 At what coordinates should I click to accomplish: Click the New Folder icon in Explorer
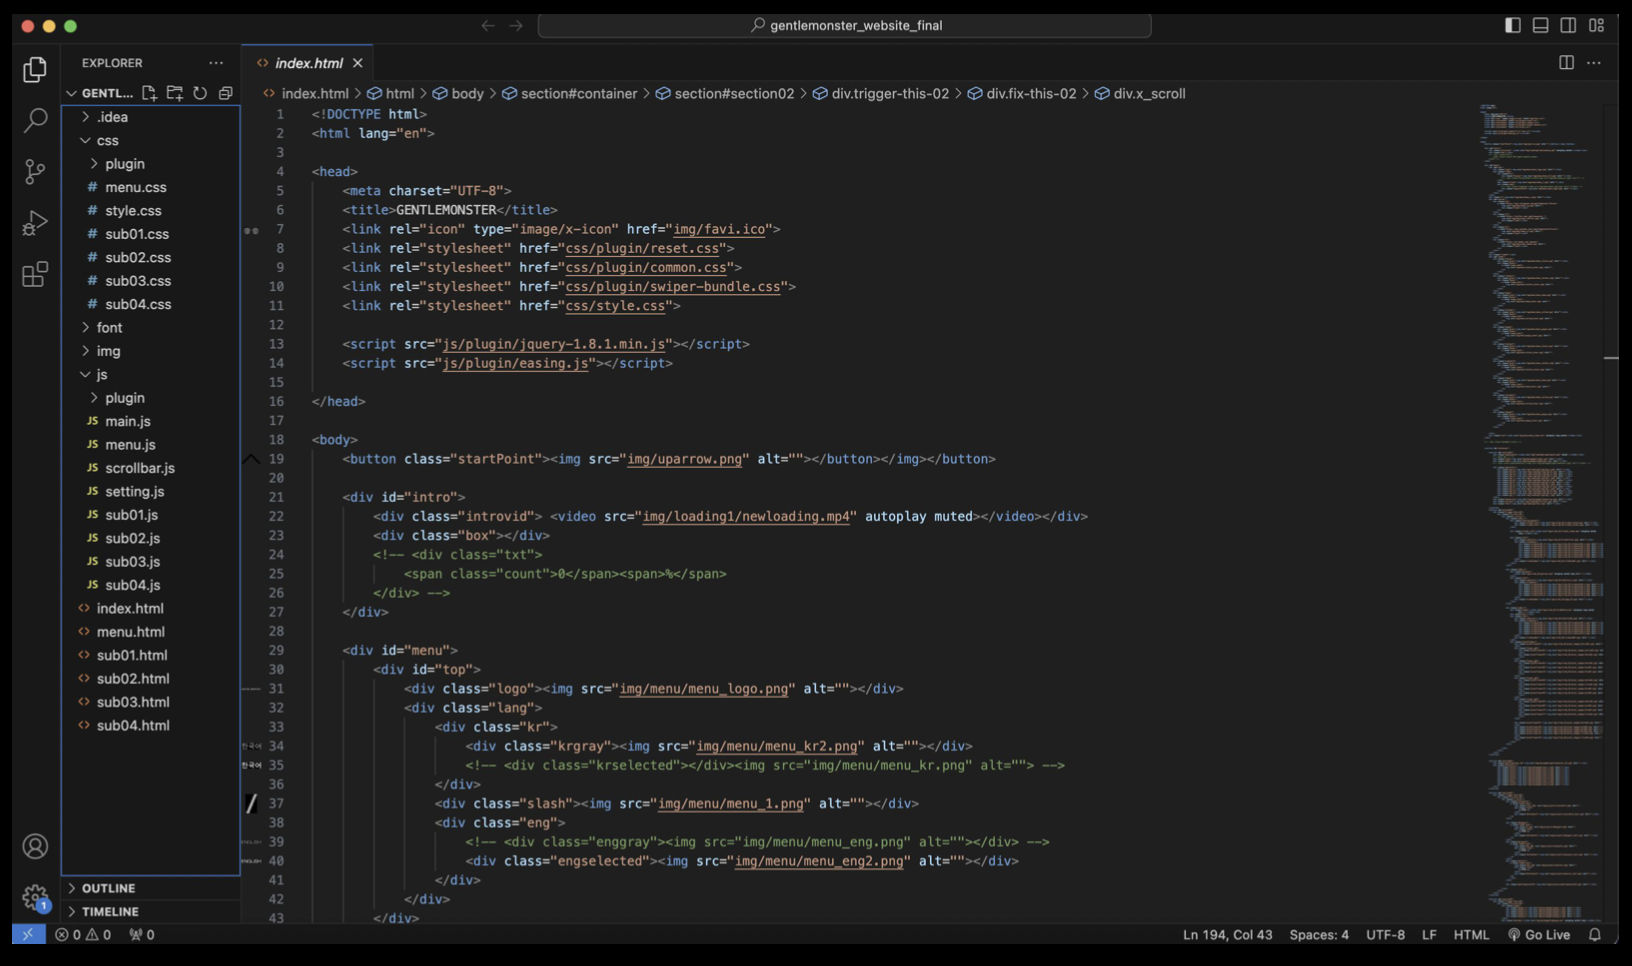pos(175,93)
